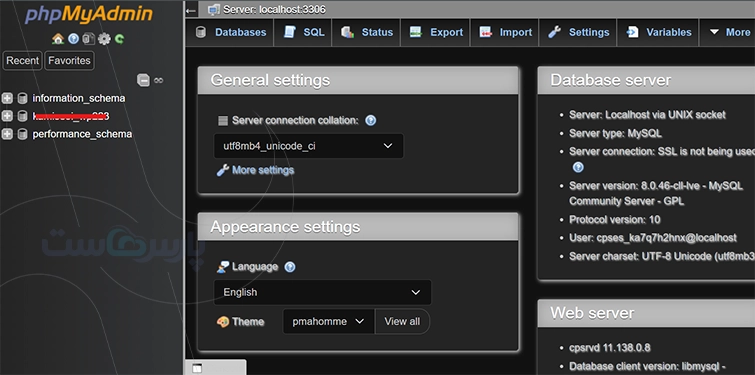The image size is (755, 375).
Task: Open navigation panel settings gear icon
Action: pyautogui.click(x=104, y=39)
